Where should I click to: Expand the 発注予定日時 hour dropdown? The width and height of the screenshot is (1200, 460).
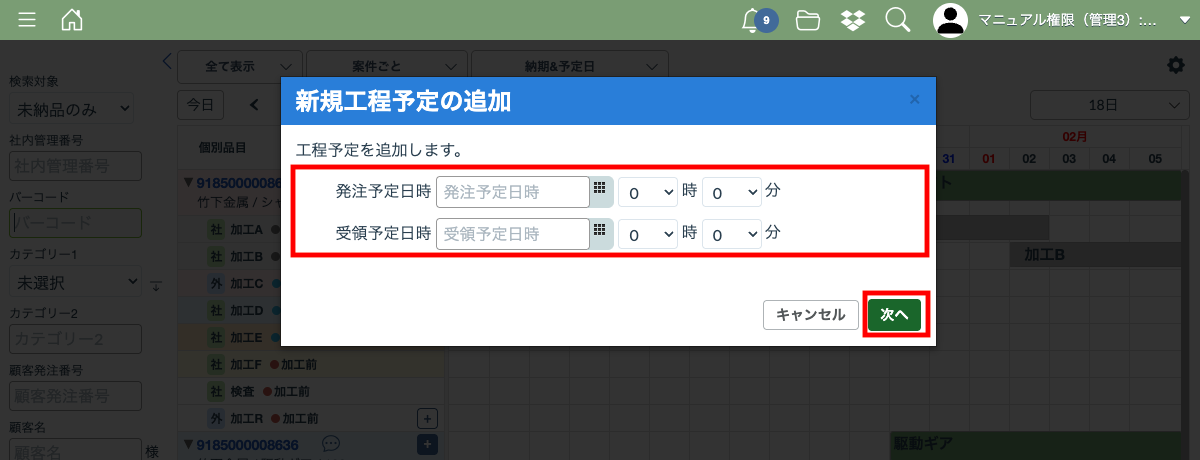coord(647,191)
